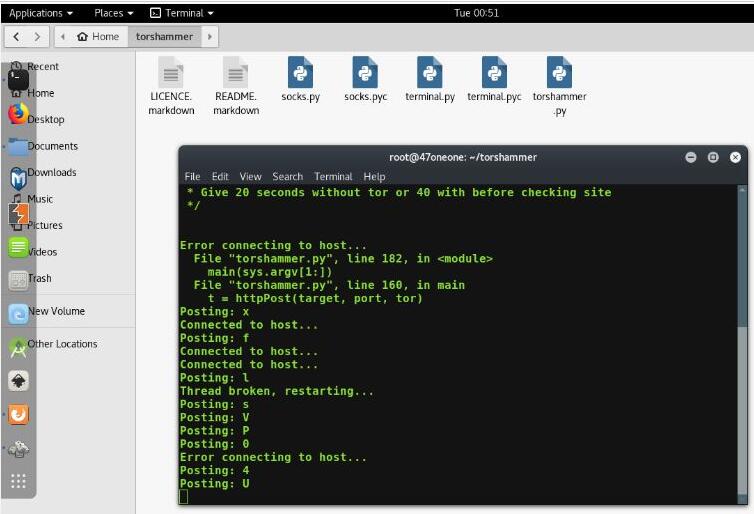Screen dimensions: 754x514
Task: Click the Help menu in Terminal
Action: 374,177
